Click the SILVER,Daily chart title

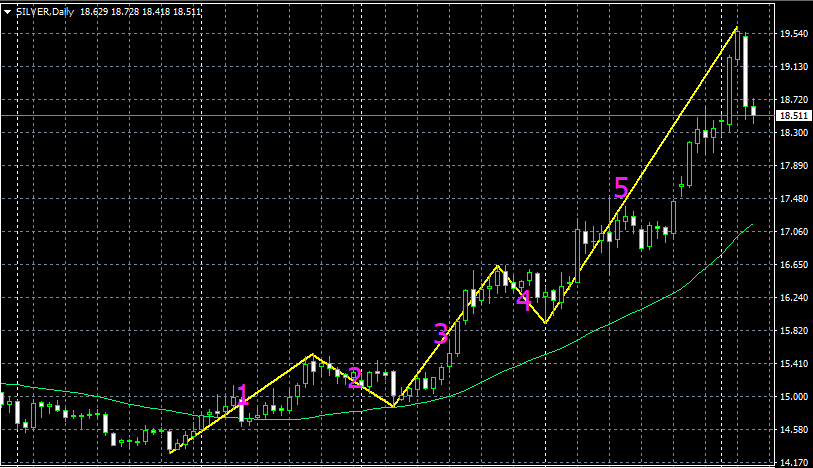(x=45, y=11)
